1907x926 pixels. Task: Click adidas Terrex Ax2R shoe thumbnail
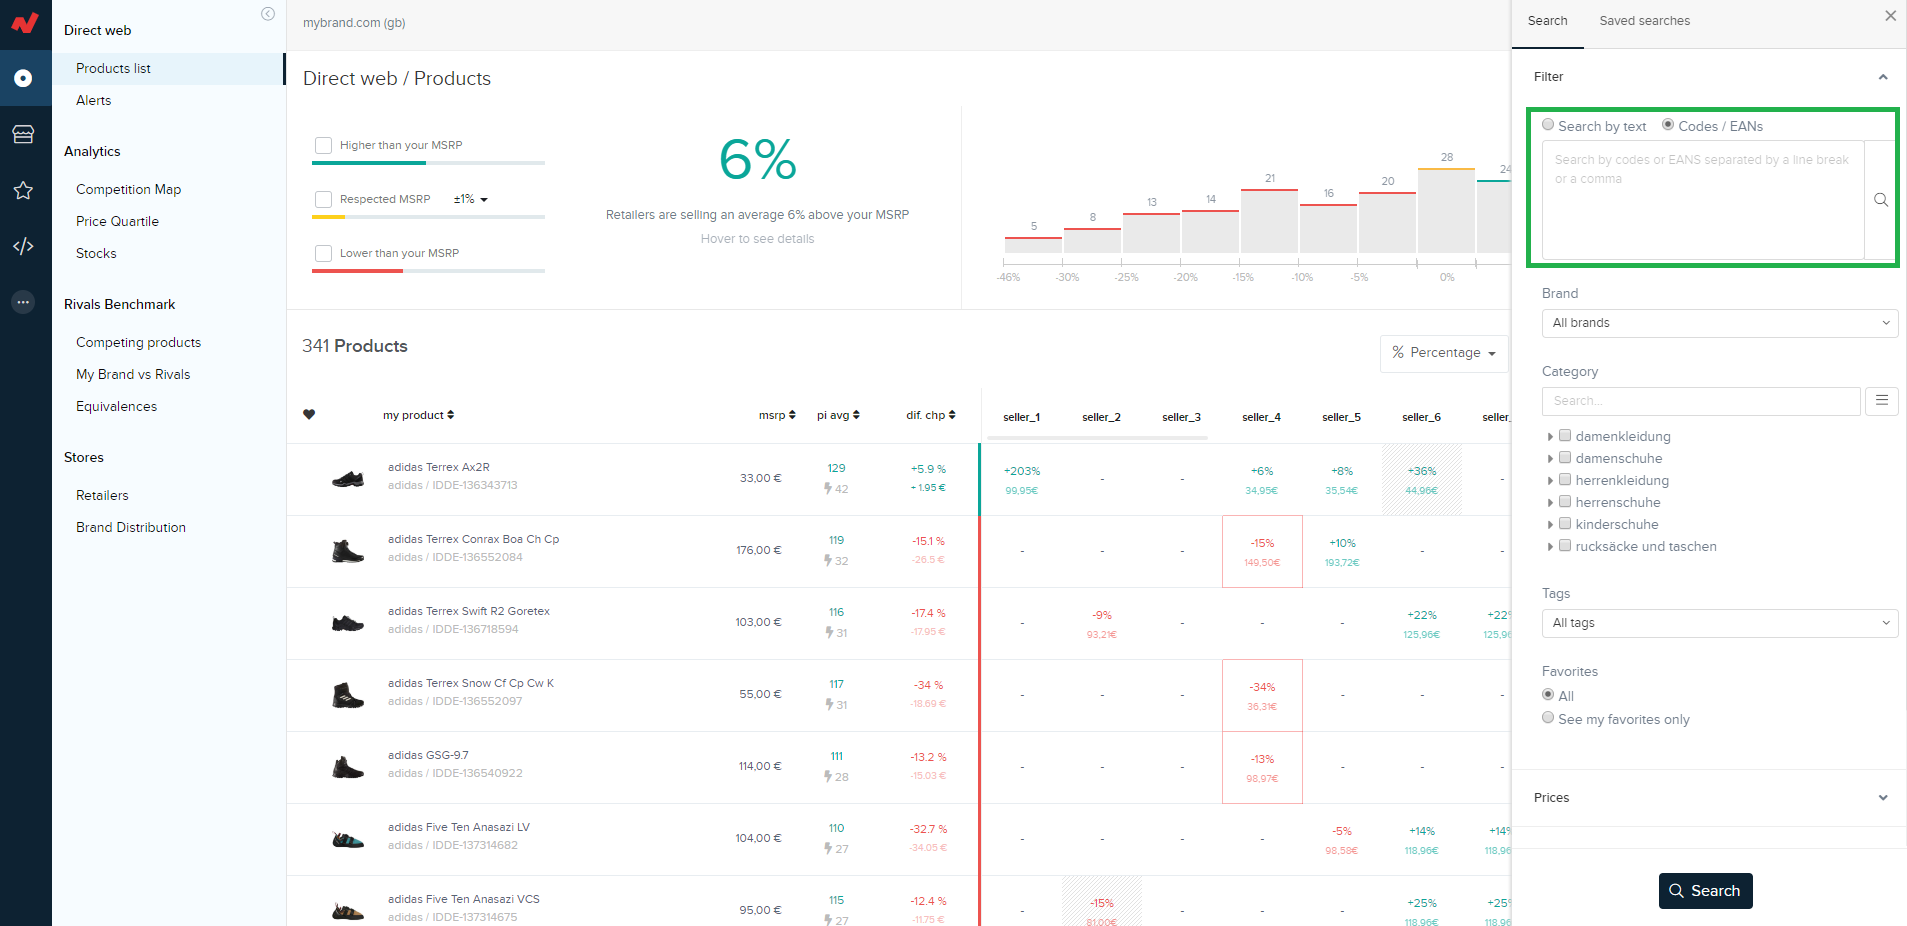pyautogui.click(x=348, y=479)
